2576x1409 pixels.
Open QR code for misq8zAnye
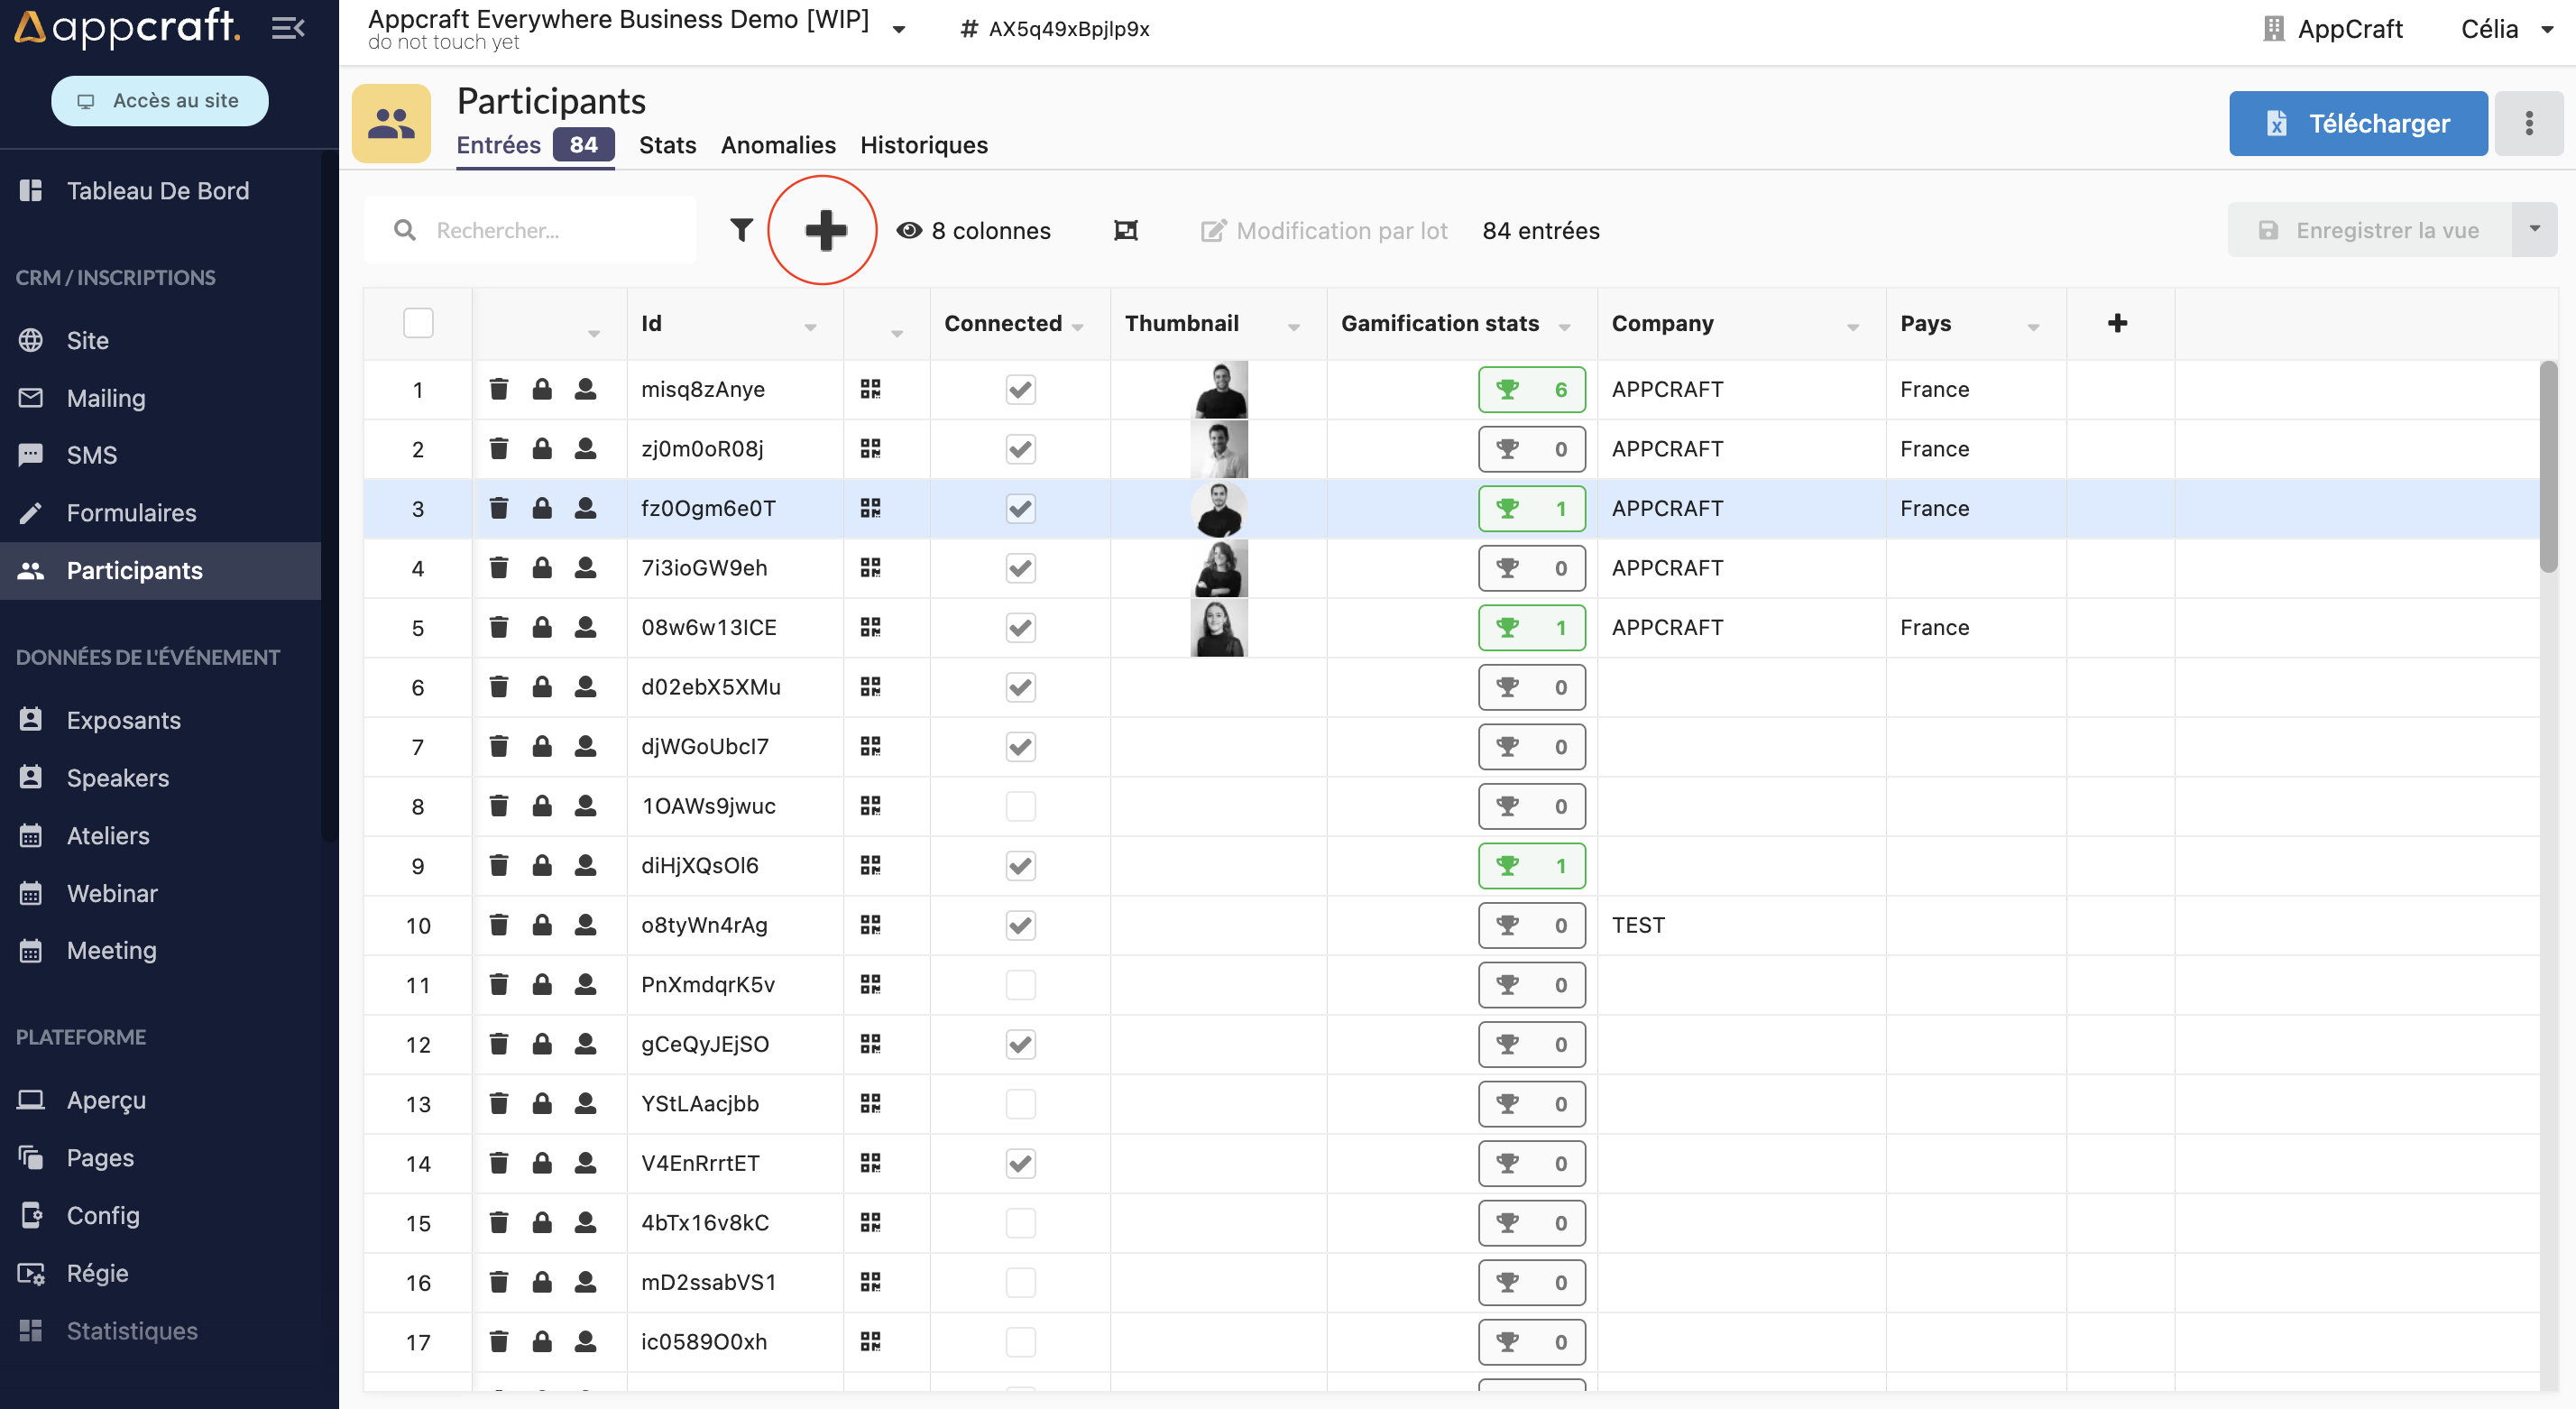[870, 389]
